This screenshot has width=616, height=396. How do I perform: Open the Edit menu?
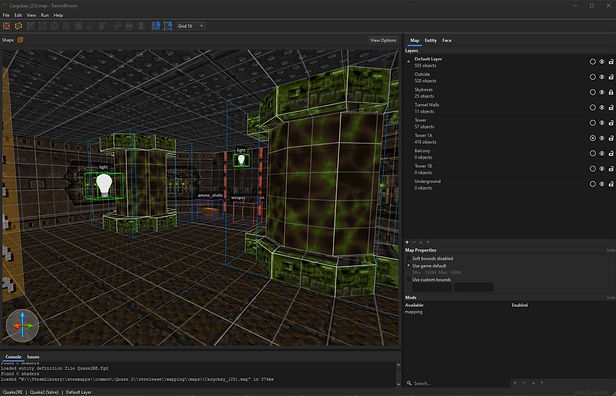[18, 15]
